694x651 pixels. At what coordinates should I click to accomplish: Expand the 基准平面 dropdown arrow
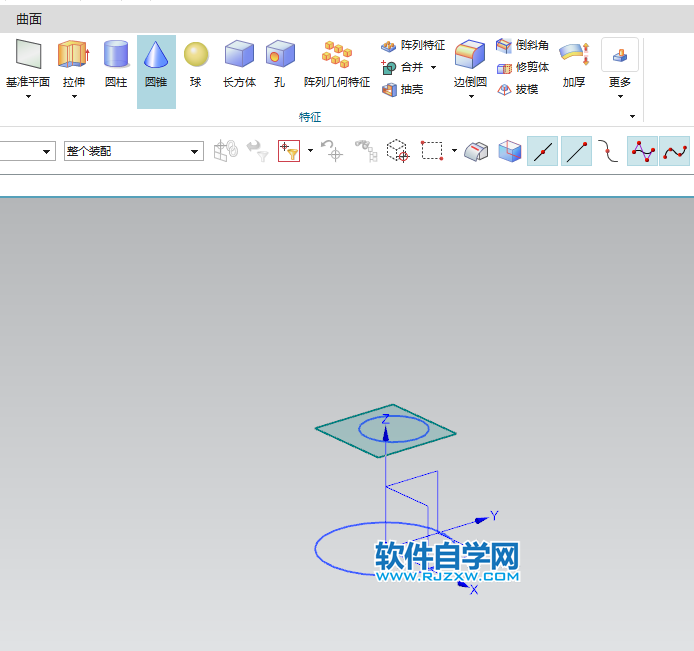[28, 97]
